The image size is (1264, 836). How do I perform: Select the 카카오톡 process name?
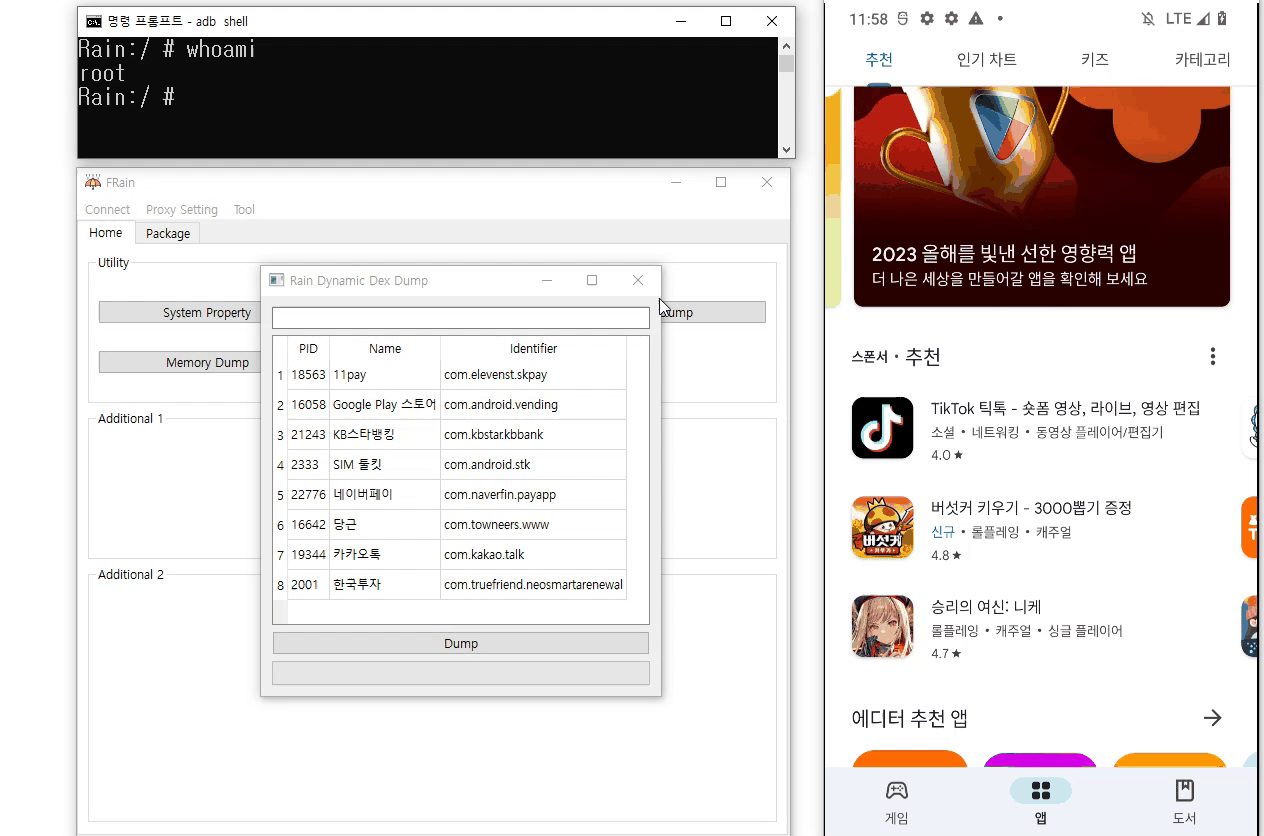(x=385, y=555)
